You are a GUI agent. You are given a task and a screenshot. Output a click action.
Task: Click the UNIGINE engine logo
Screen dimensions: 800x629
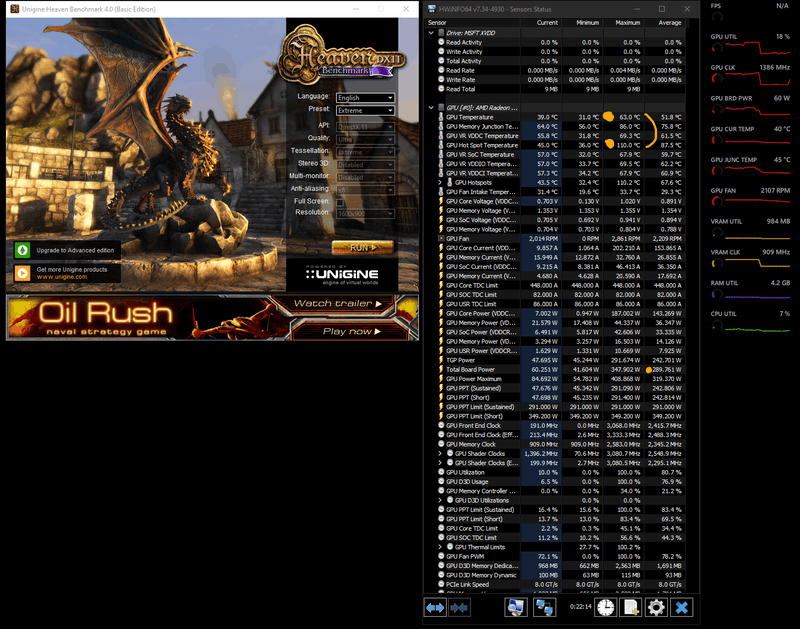click(x=342, y=274)
